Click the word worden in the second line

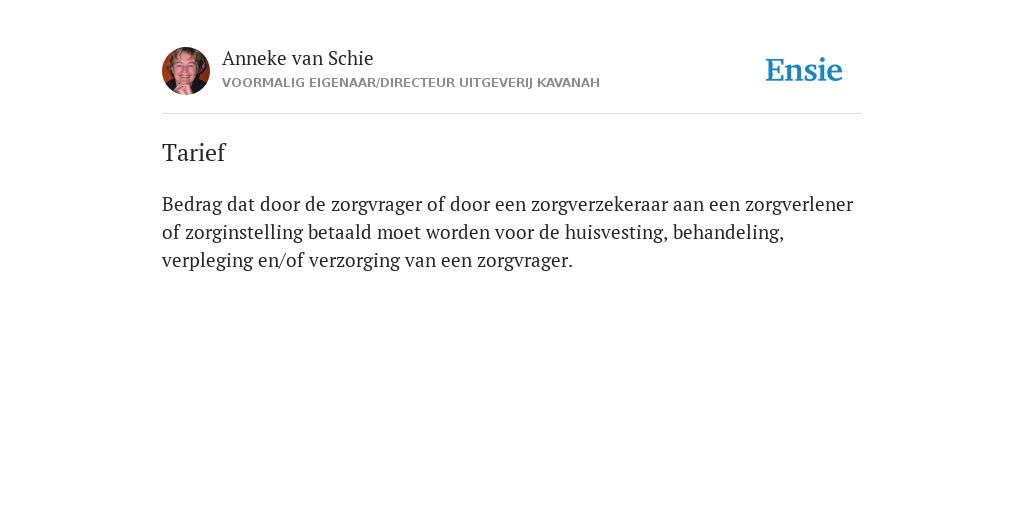[456, 233]
